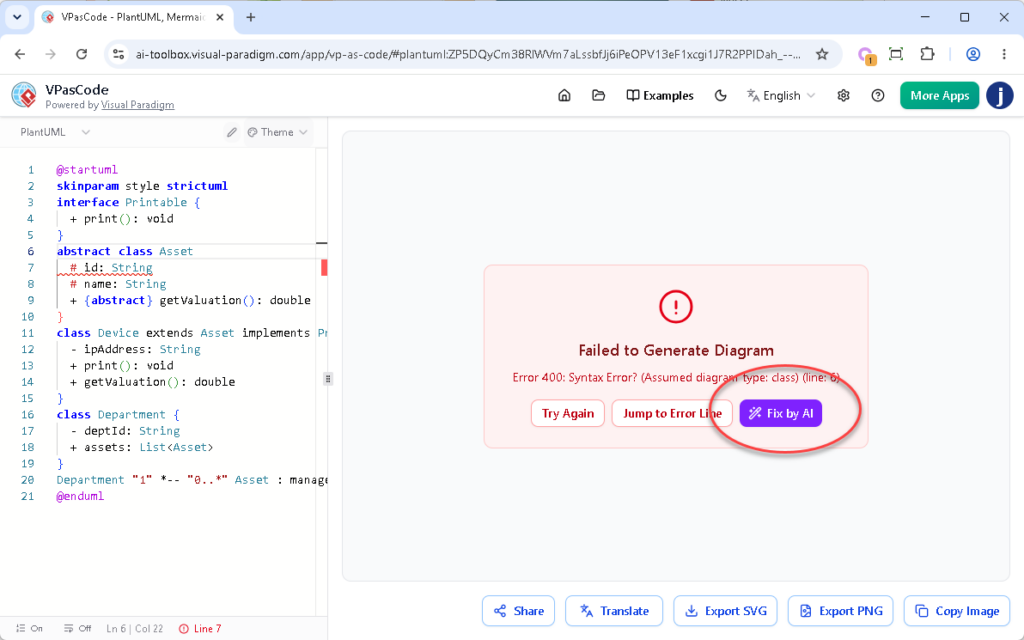Click the screenshot capture extension icon
1024x640 pixels.
[x=896, y=54]
